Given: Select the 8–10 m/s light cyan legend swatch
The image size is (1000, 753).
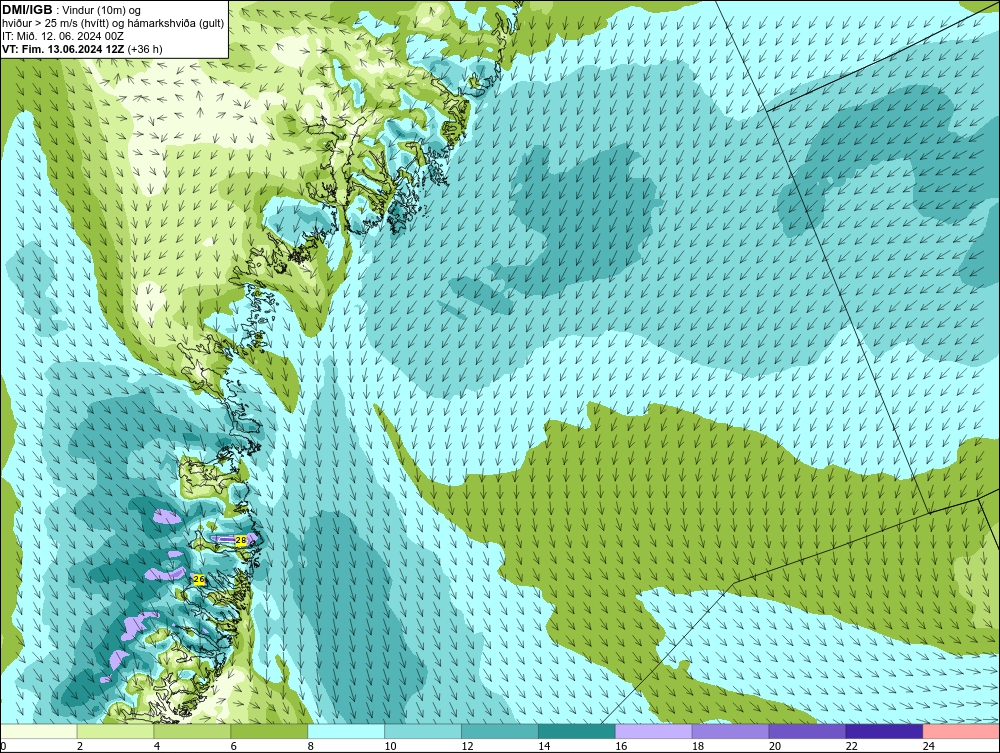Looking at the screenshot, I should click(x=346, y=731).
